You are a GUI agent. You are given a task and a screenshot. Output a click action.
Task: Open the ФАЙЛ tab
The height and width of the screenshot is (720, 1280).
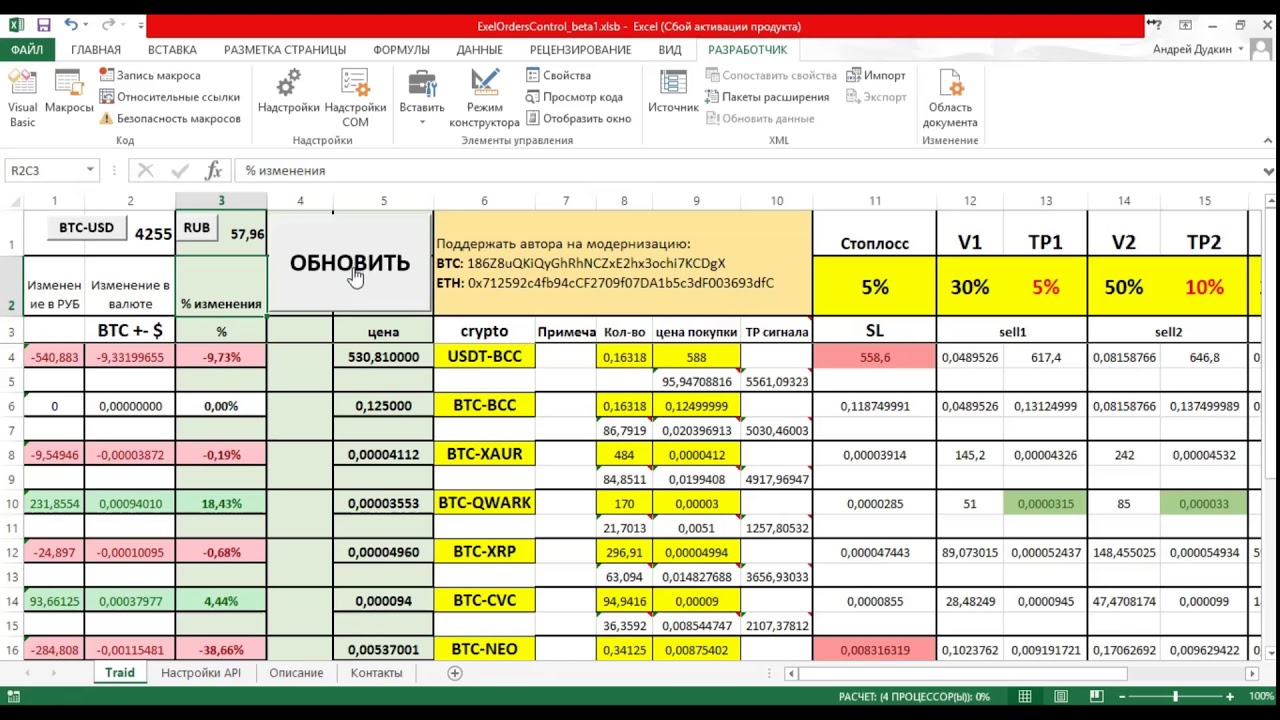tap(28, 49)
